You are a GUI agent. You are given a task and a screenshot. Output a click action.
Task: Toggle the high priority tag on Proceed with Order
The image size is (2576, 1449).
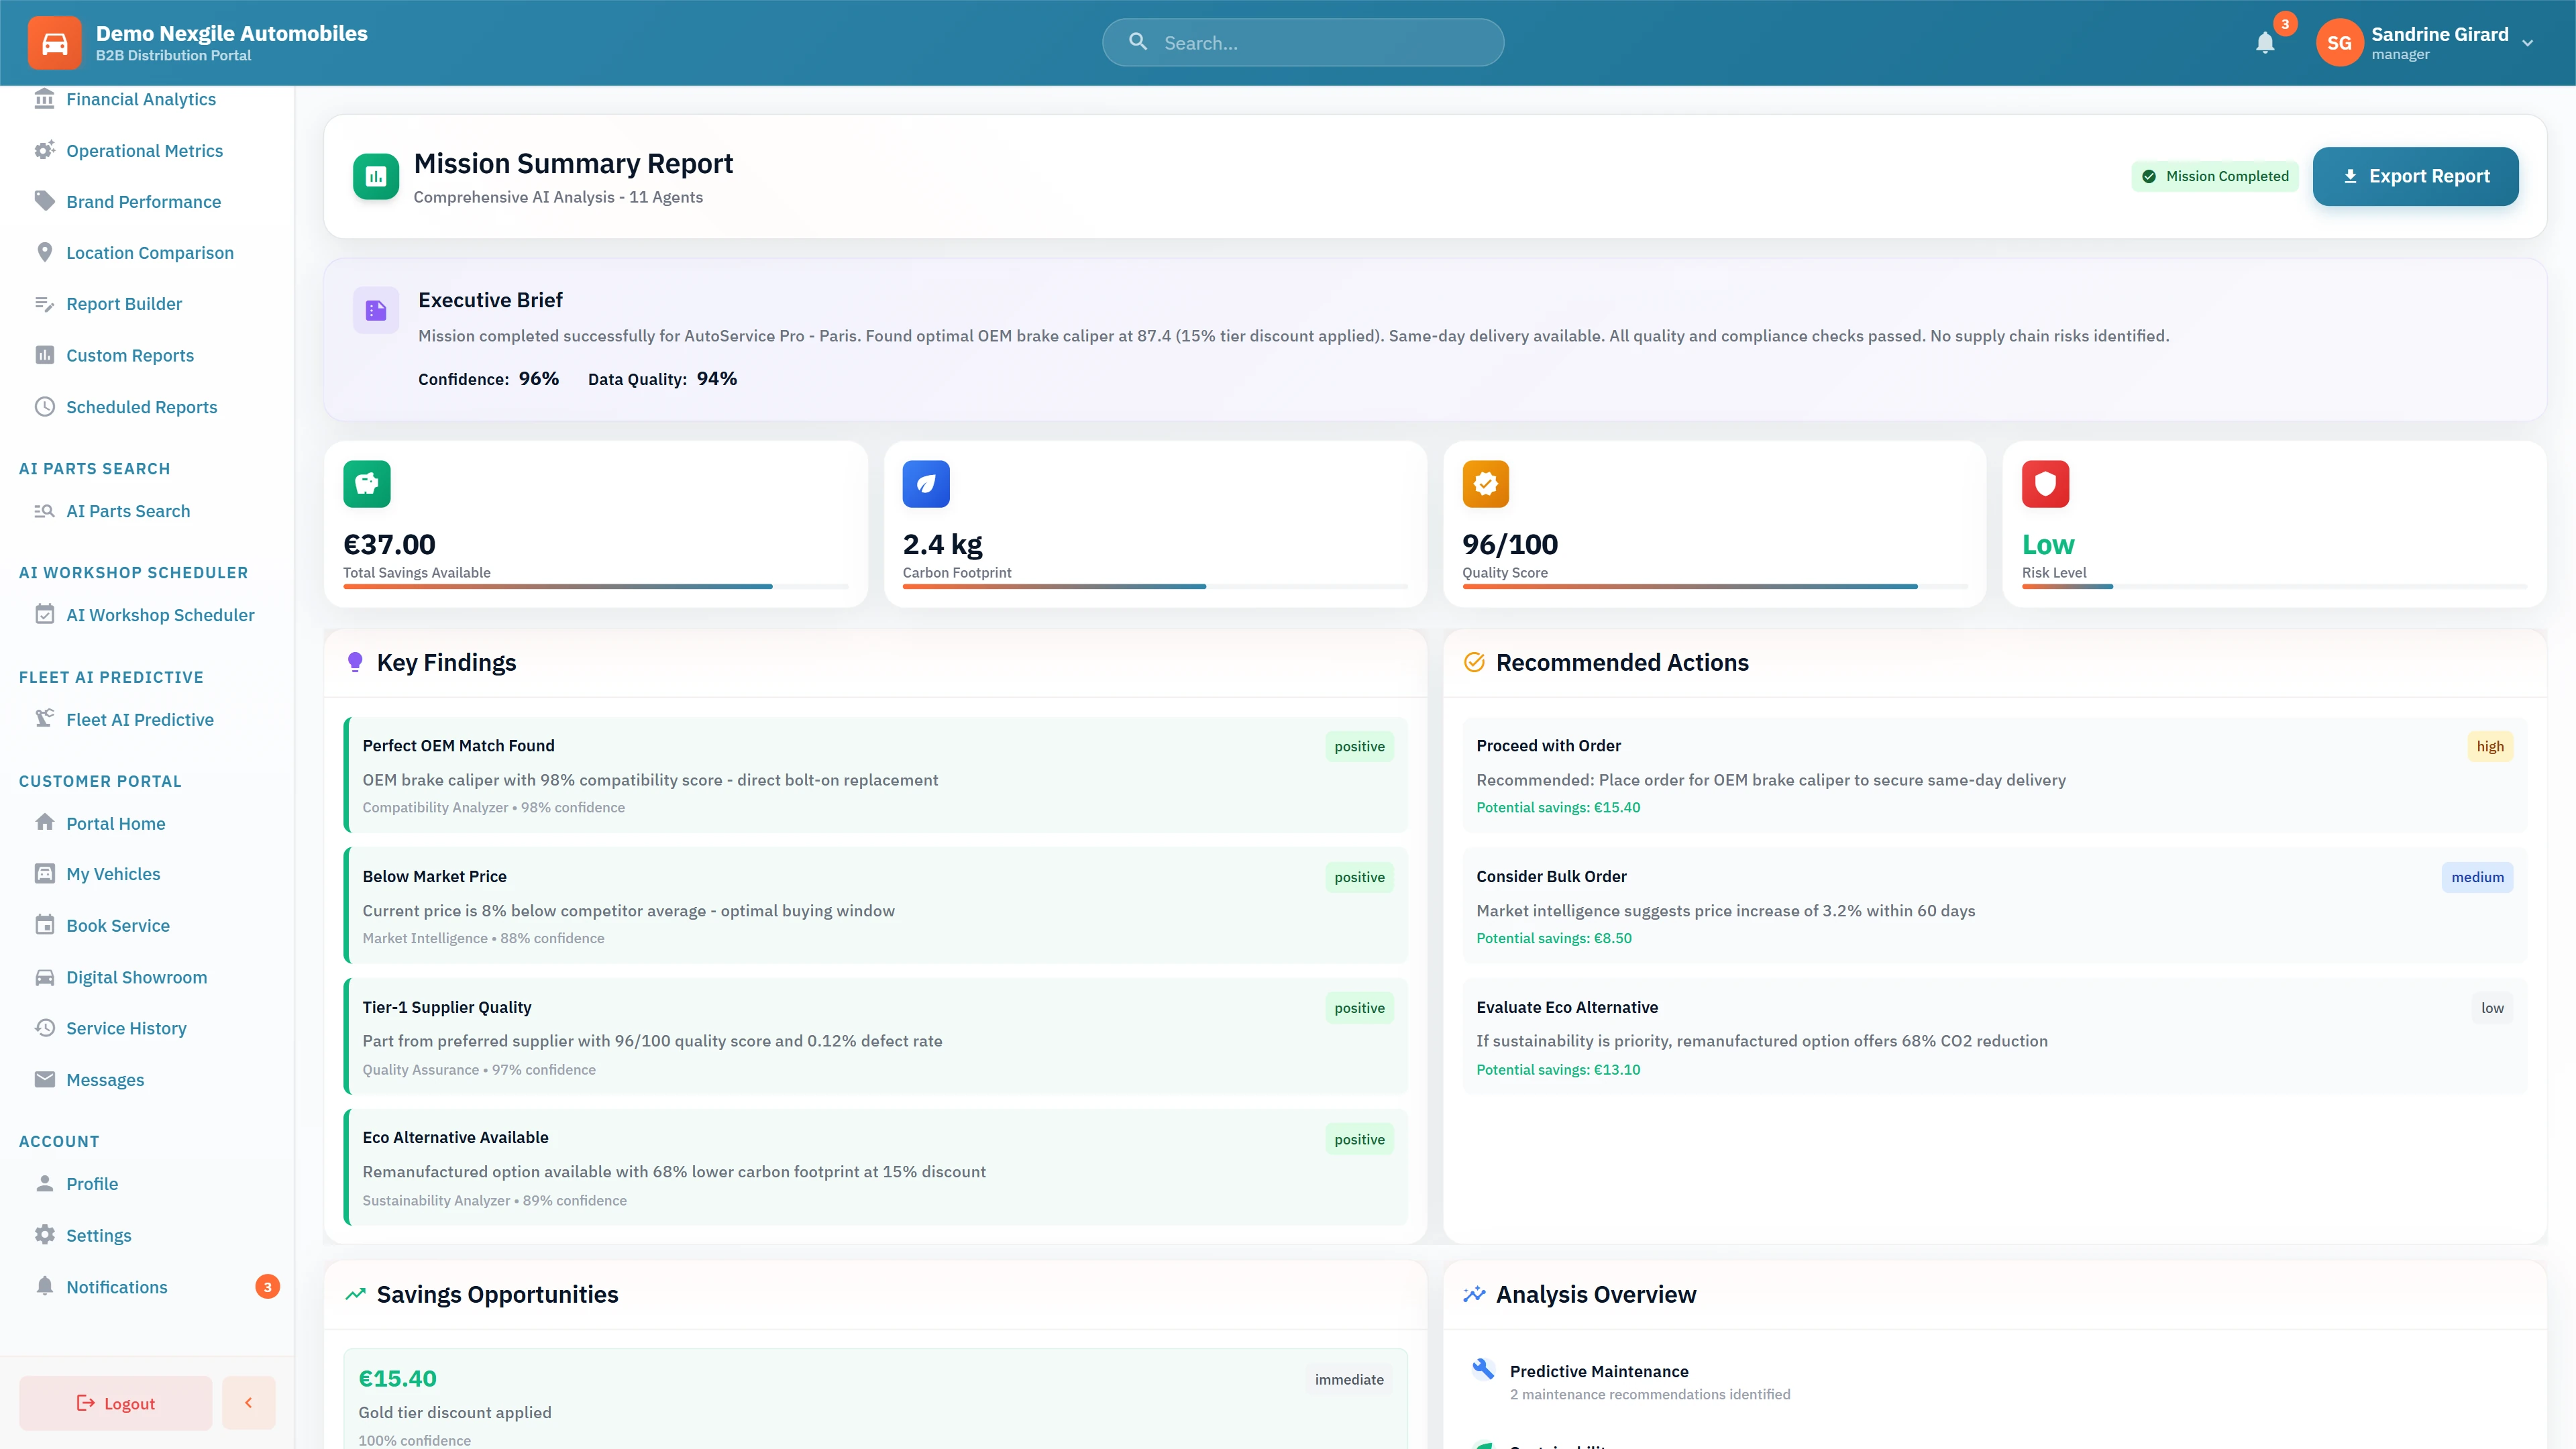[2490, 746]
